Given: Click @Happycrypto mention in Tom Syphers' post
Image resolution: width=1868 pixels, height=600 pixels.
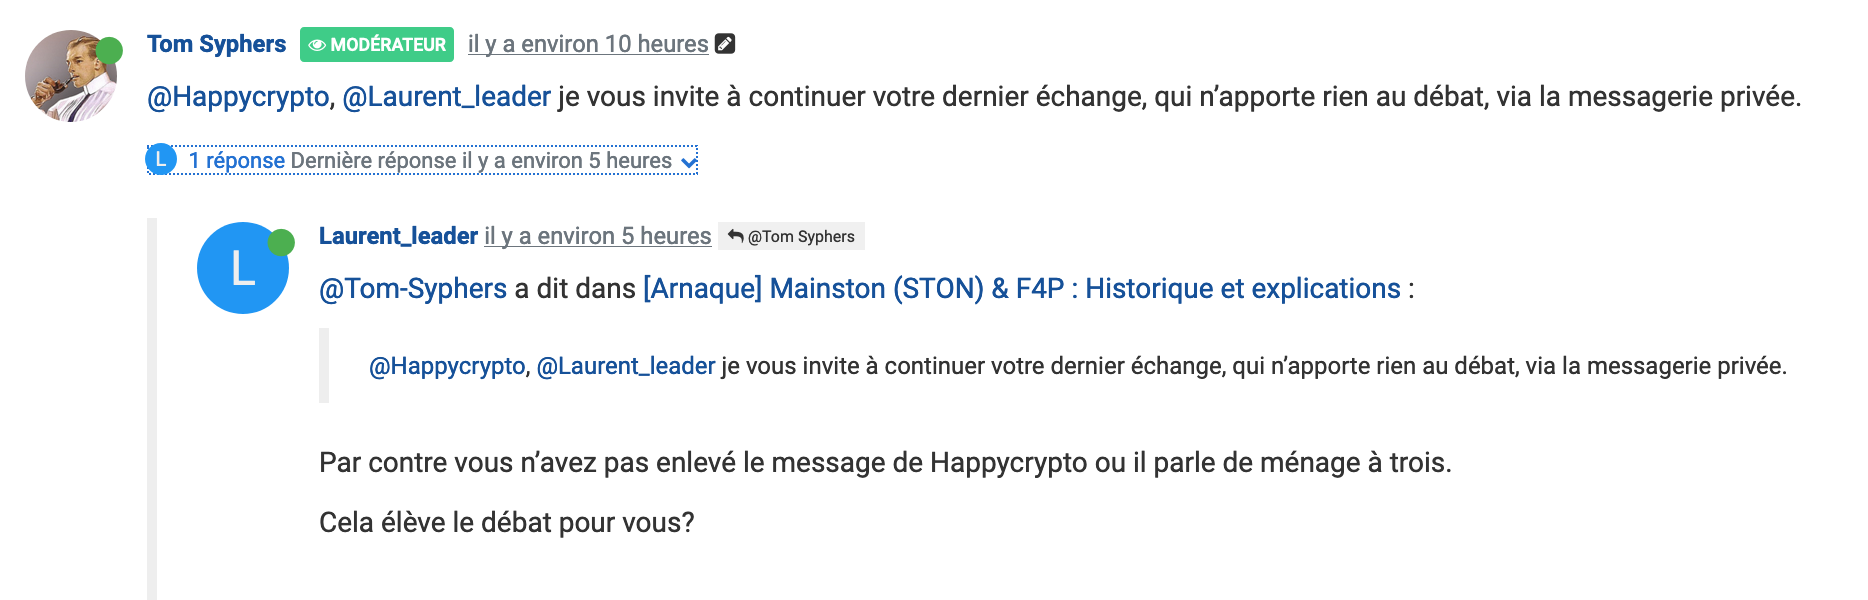Looking at the screenshot, I should [x=238, y=97].
